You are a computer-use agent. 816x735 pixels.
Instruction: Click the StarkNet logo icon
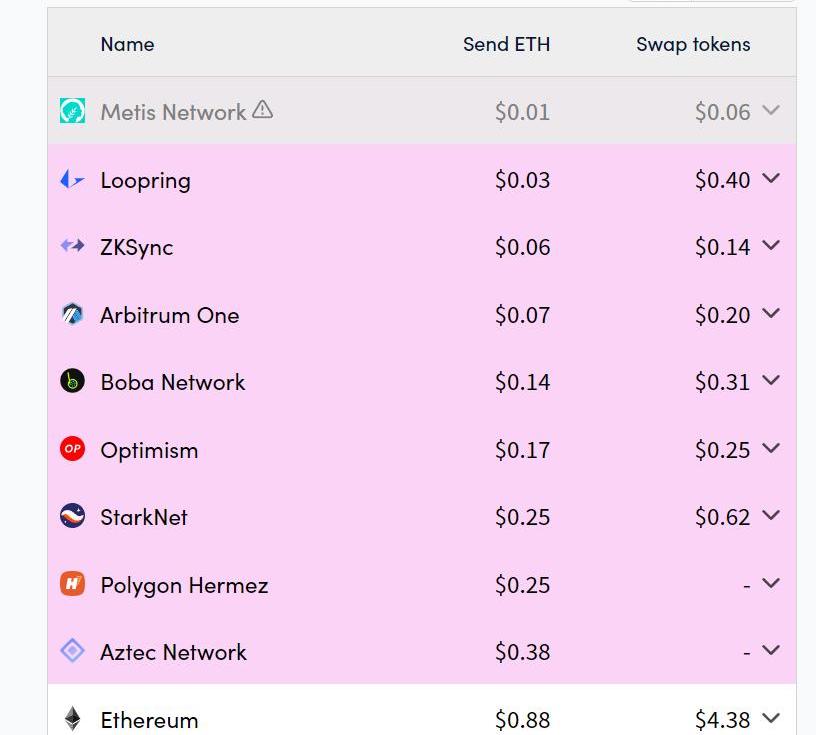72,516
